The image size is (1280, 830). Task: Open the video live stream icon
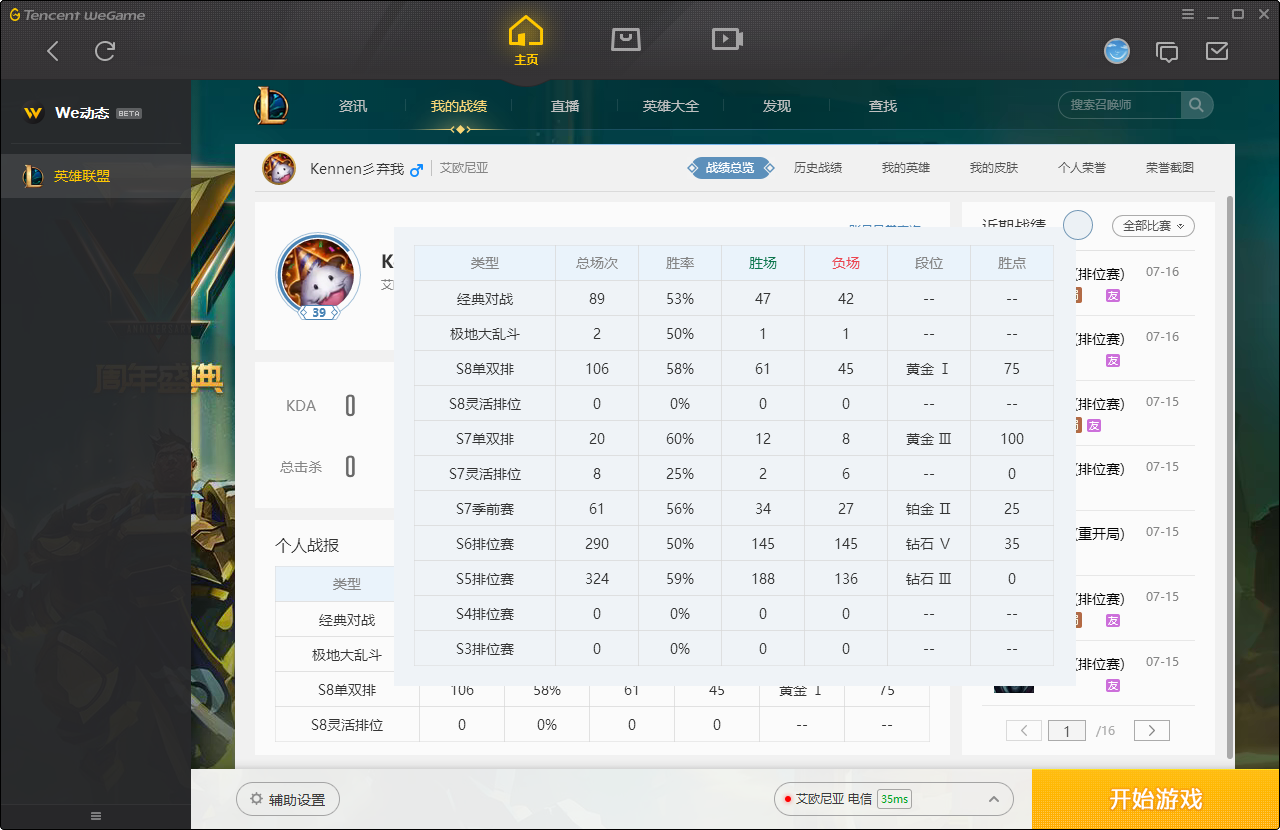[x=727, y=39]
